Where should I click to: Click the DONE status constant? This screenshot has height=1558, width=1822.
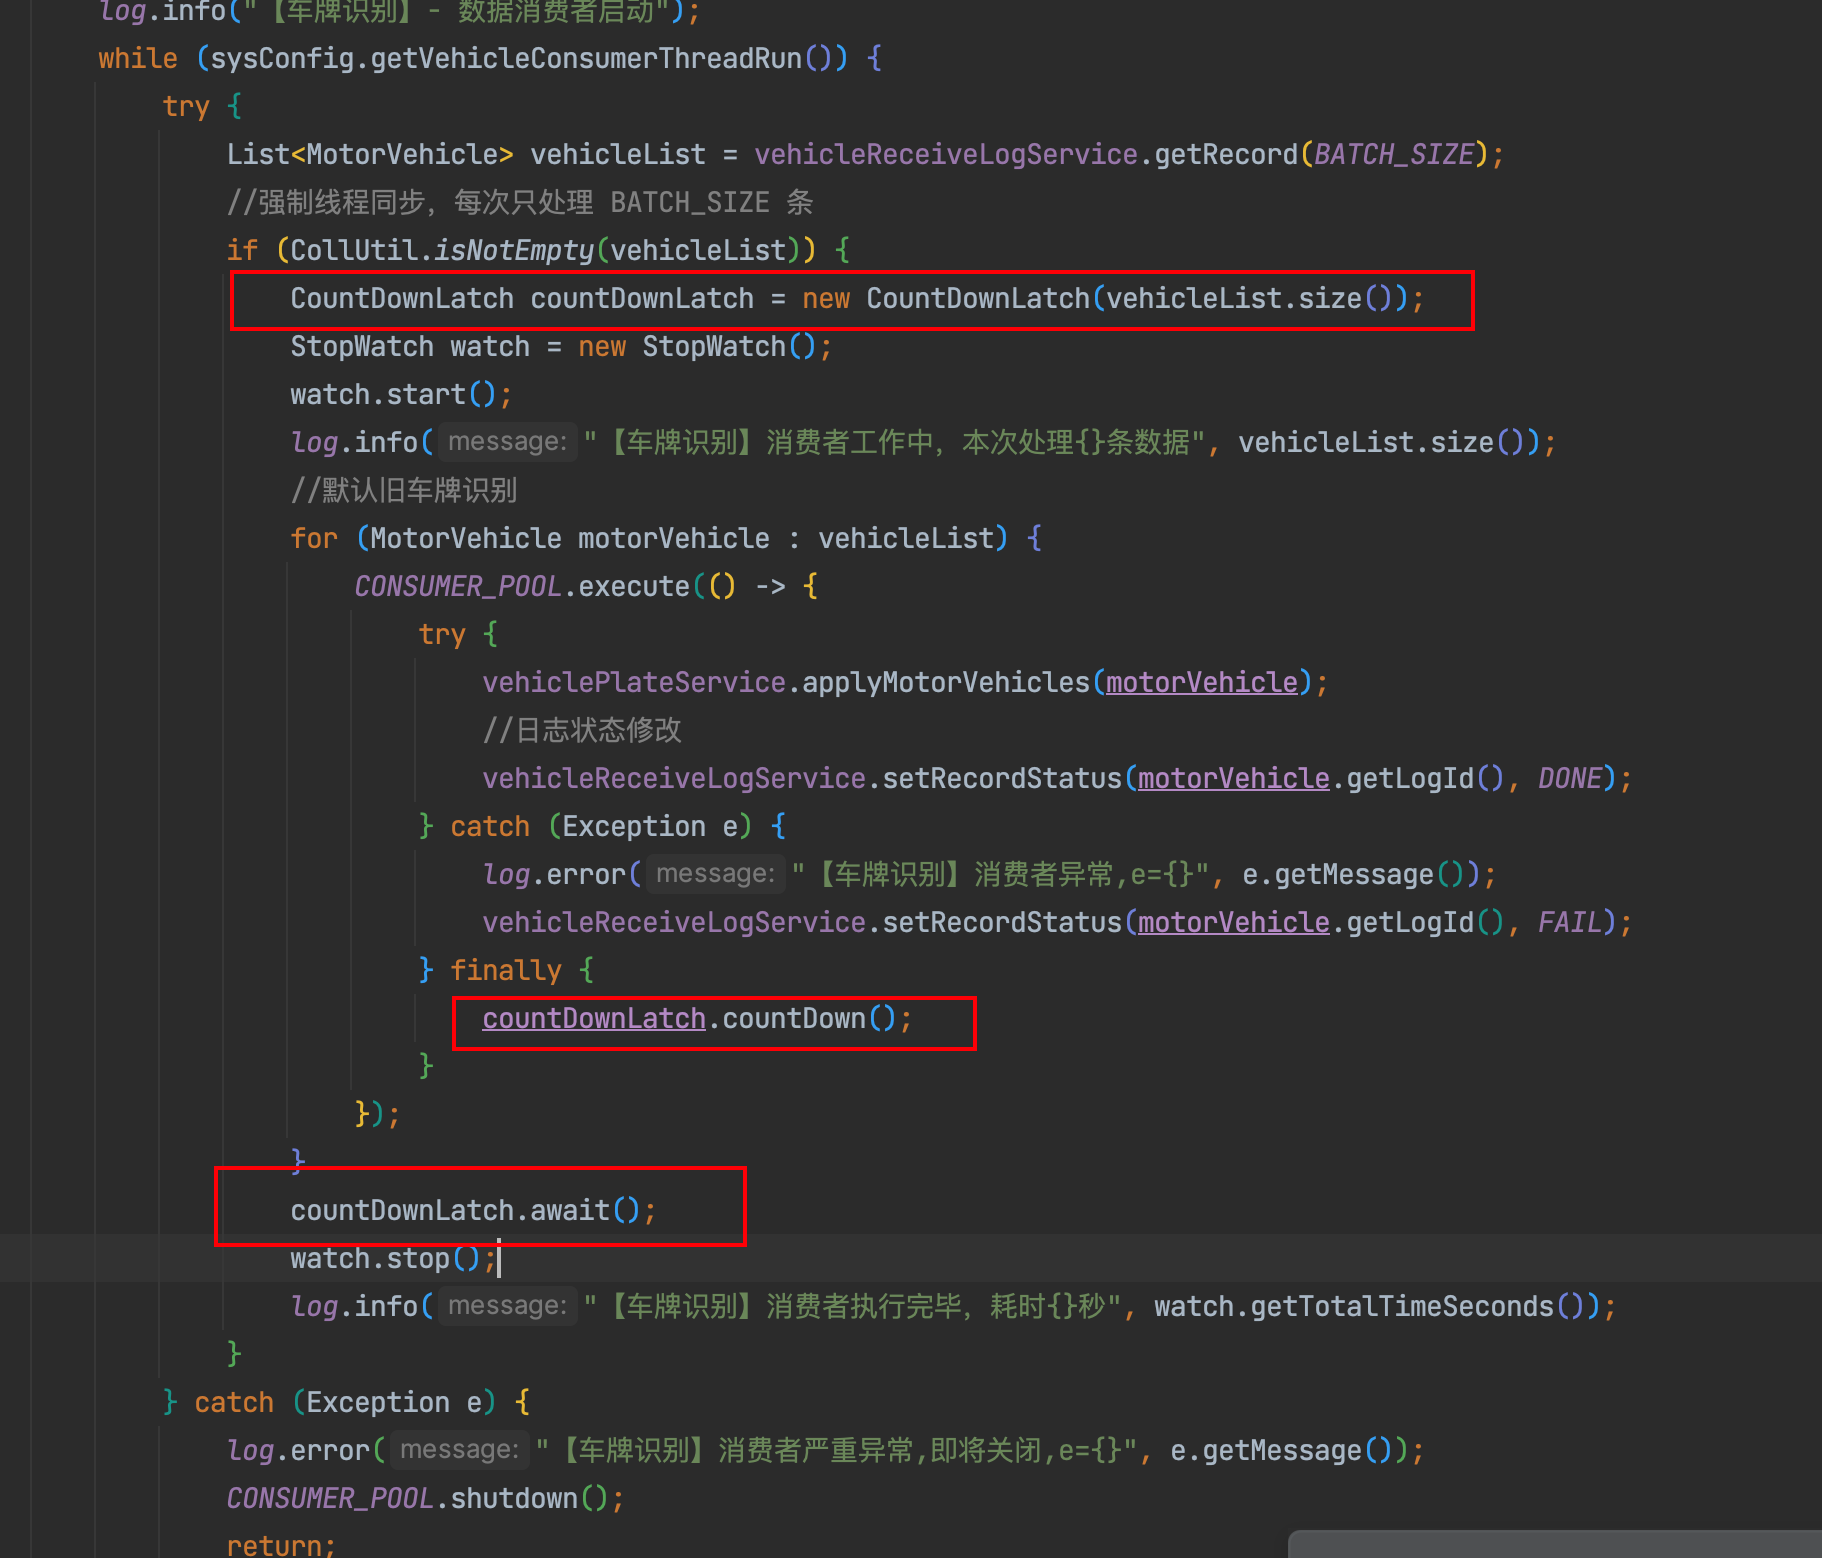(x=1569, y=778)
